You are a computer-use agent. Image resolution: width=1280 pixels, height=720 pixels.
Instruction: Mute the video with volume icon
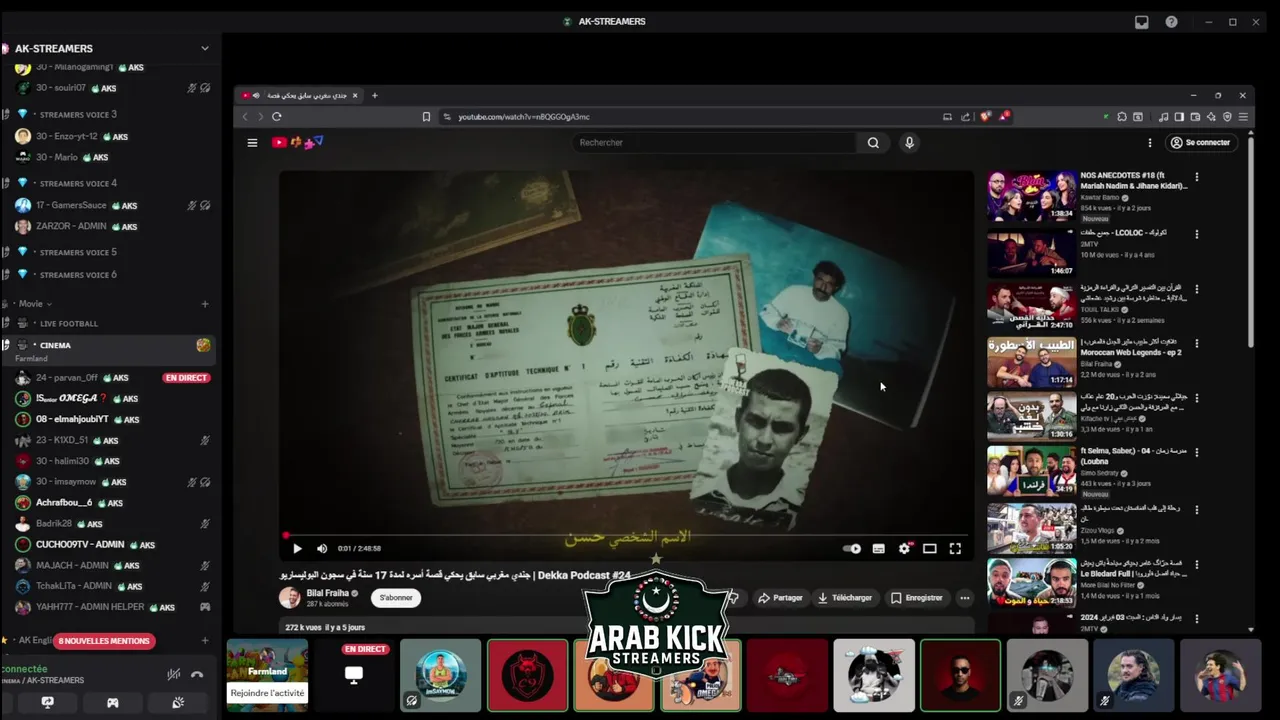322,548
